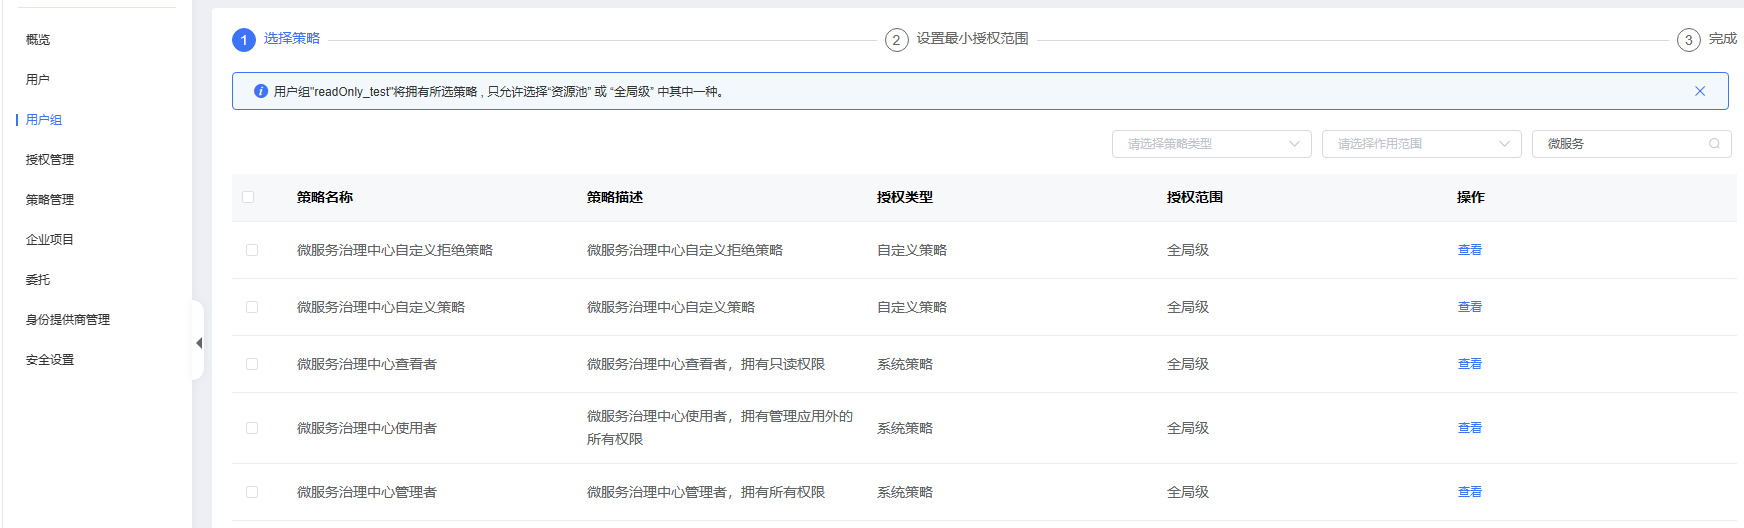Click the 微服务 search input field
Viewport: 1744px width, 528px height.
pyautogui.click(x=1620, y=144)
